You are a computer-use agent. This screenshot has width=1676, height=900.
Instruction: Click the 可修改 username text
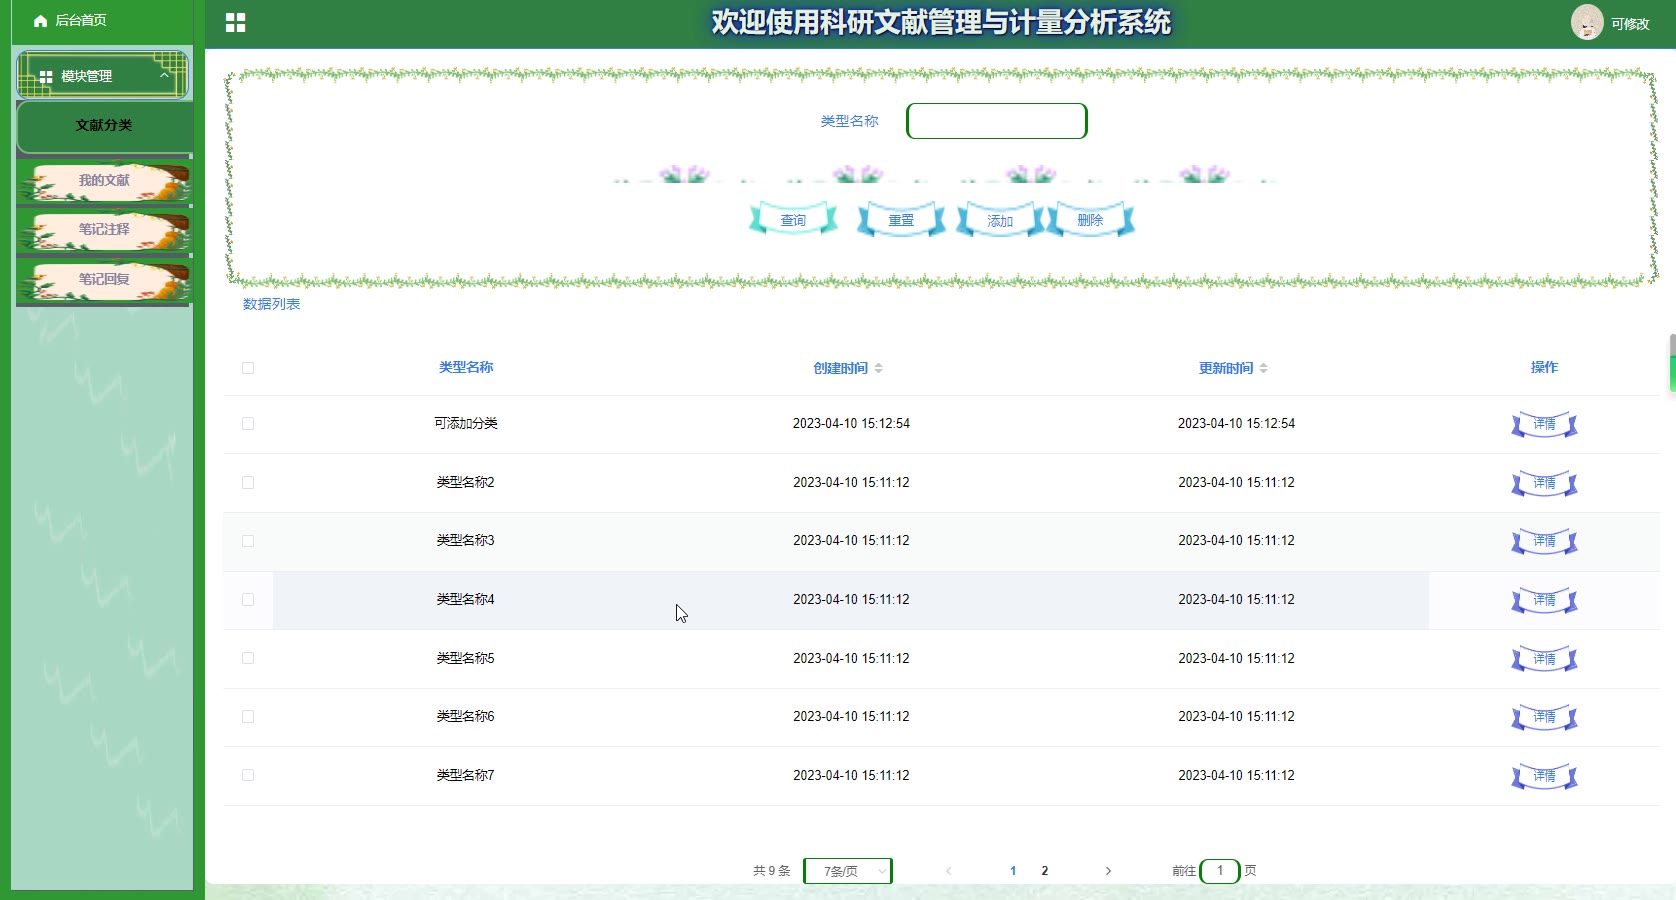tap(1630, 24)
